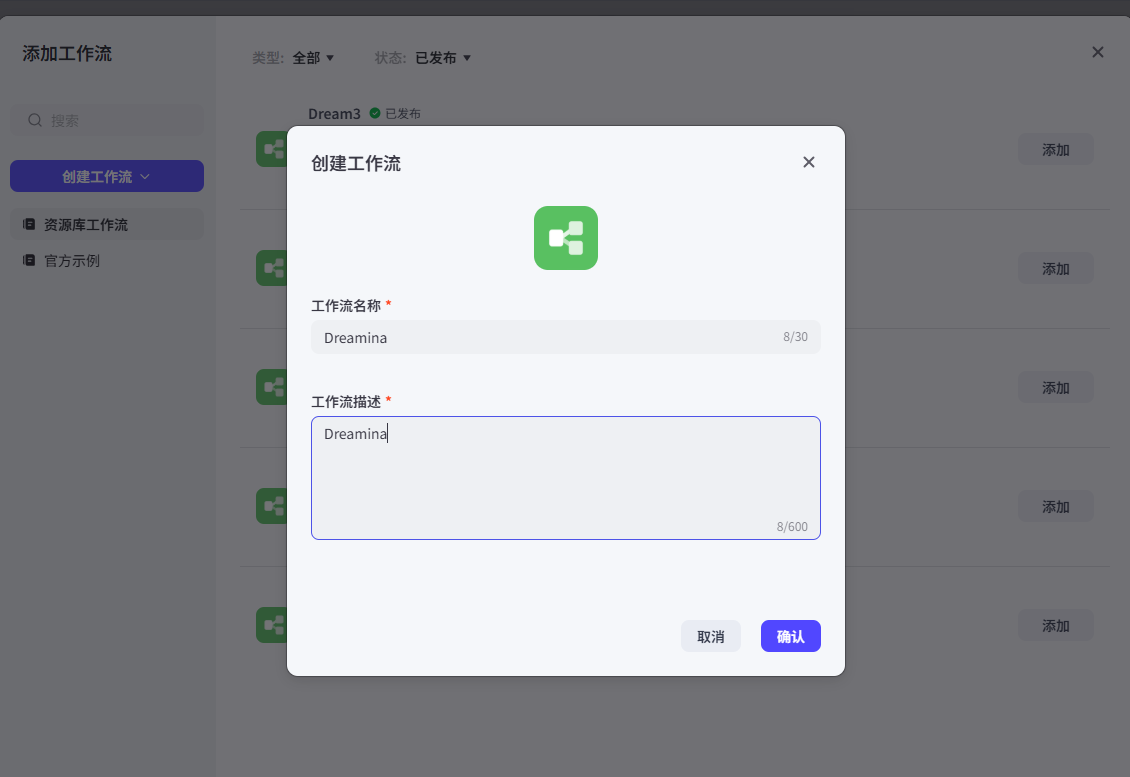Click the 取消 button
1130x777 pixels.
711,636
